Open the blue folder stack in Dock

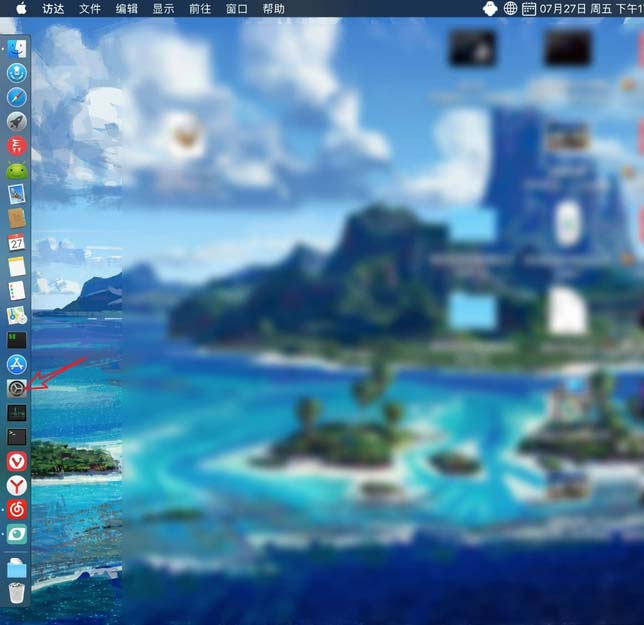click(17, 568)
